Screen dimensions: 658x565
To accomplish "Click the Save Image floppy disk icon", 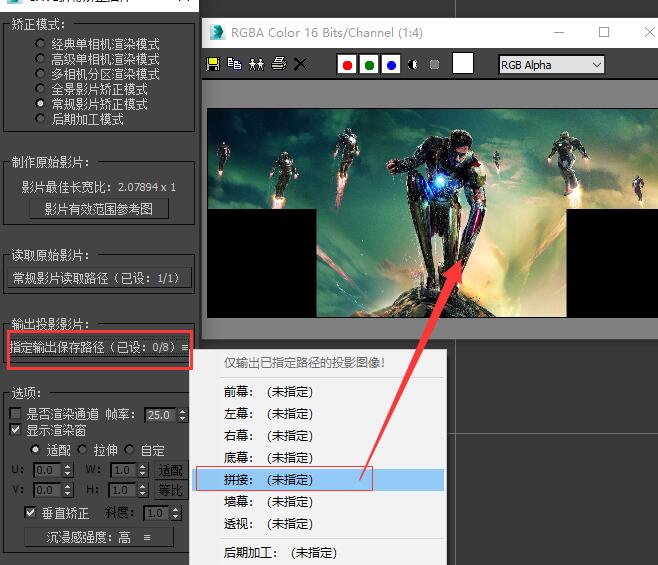I will [x=213, y=64].
